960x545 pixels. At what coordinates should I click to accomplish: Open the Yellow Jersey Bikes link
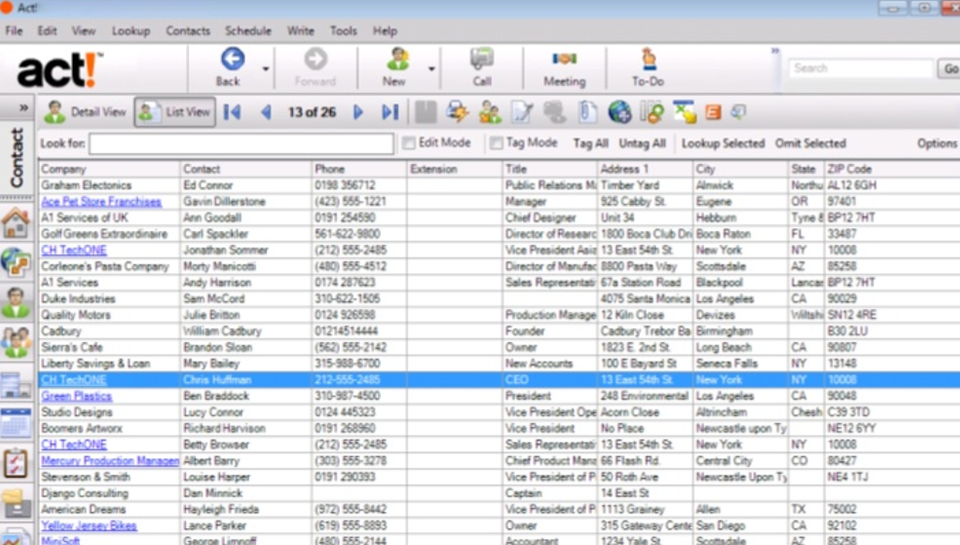pos(89,525)
